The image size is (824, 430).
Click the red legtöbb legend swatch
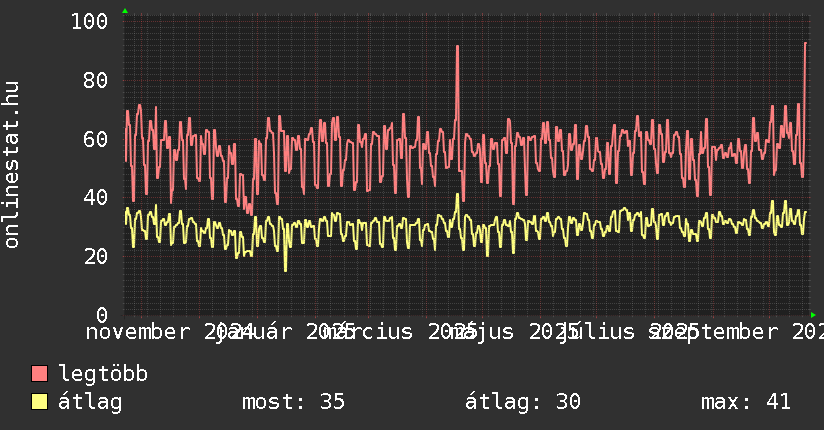pos(40,374)
